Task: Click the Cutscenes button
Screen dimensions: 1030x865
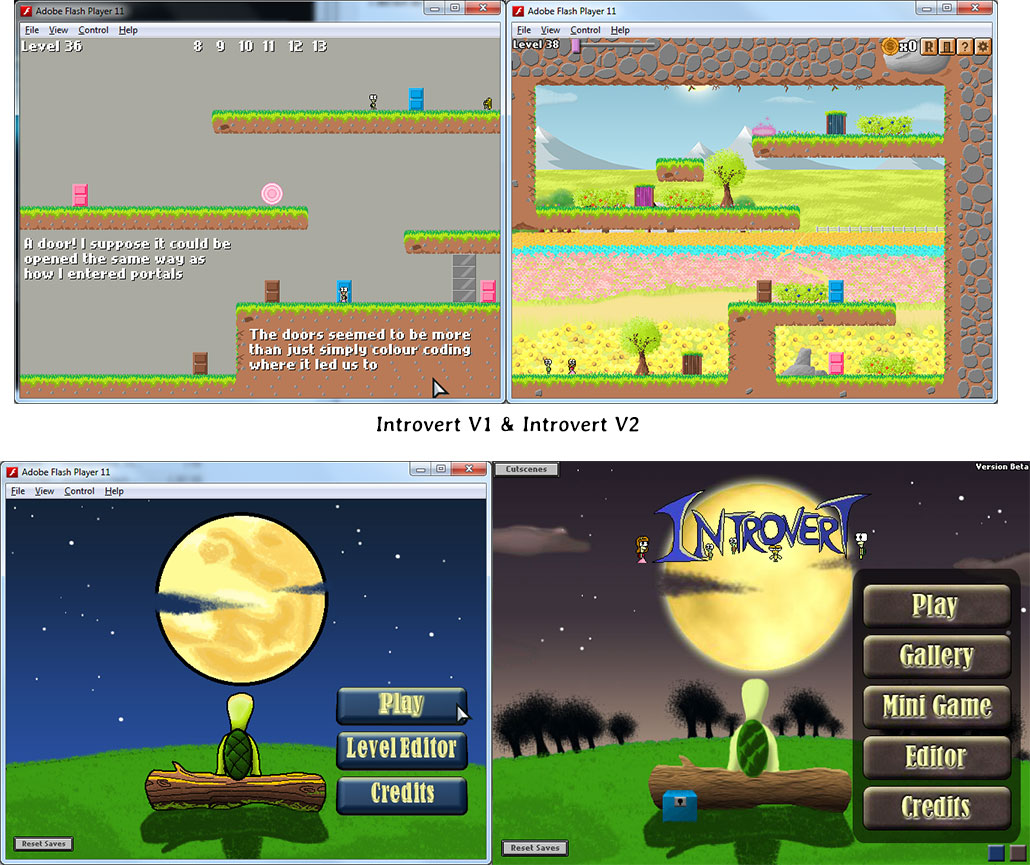Action: 526,469
